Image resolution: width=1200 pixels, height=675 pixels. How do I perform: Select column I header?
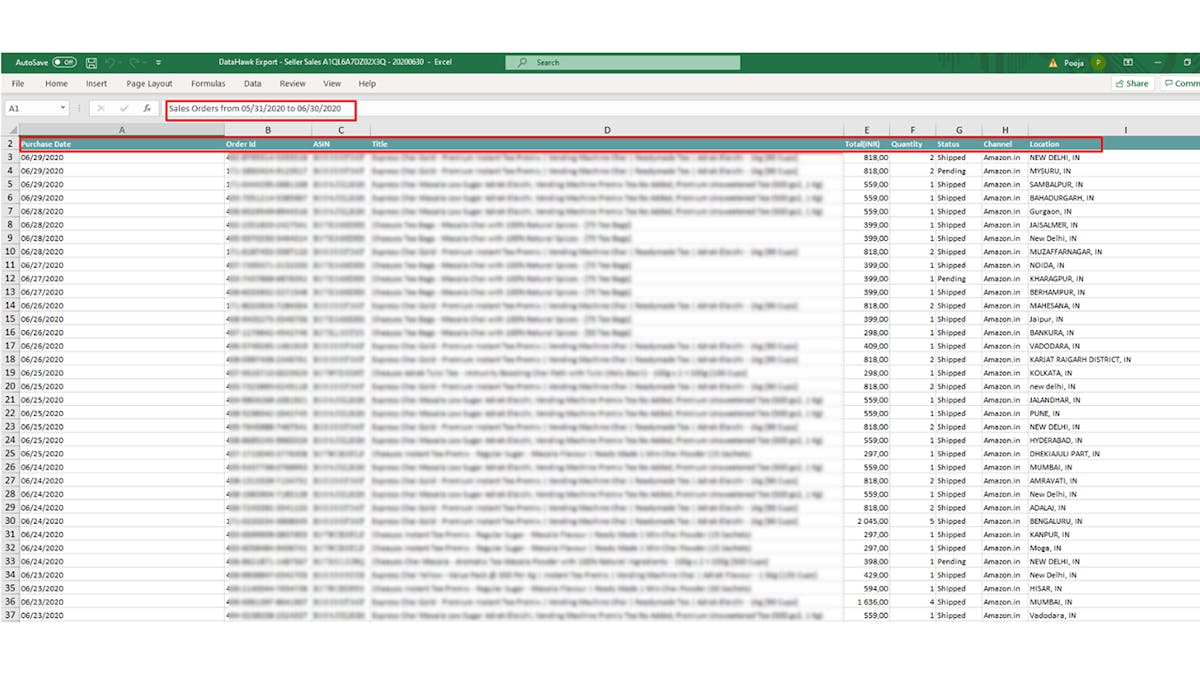pyautogui.click(x=1126, y=130)
